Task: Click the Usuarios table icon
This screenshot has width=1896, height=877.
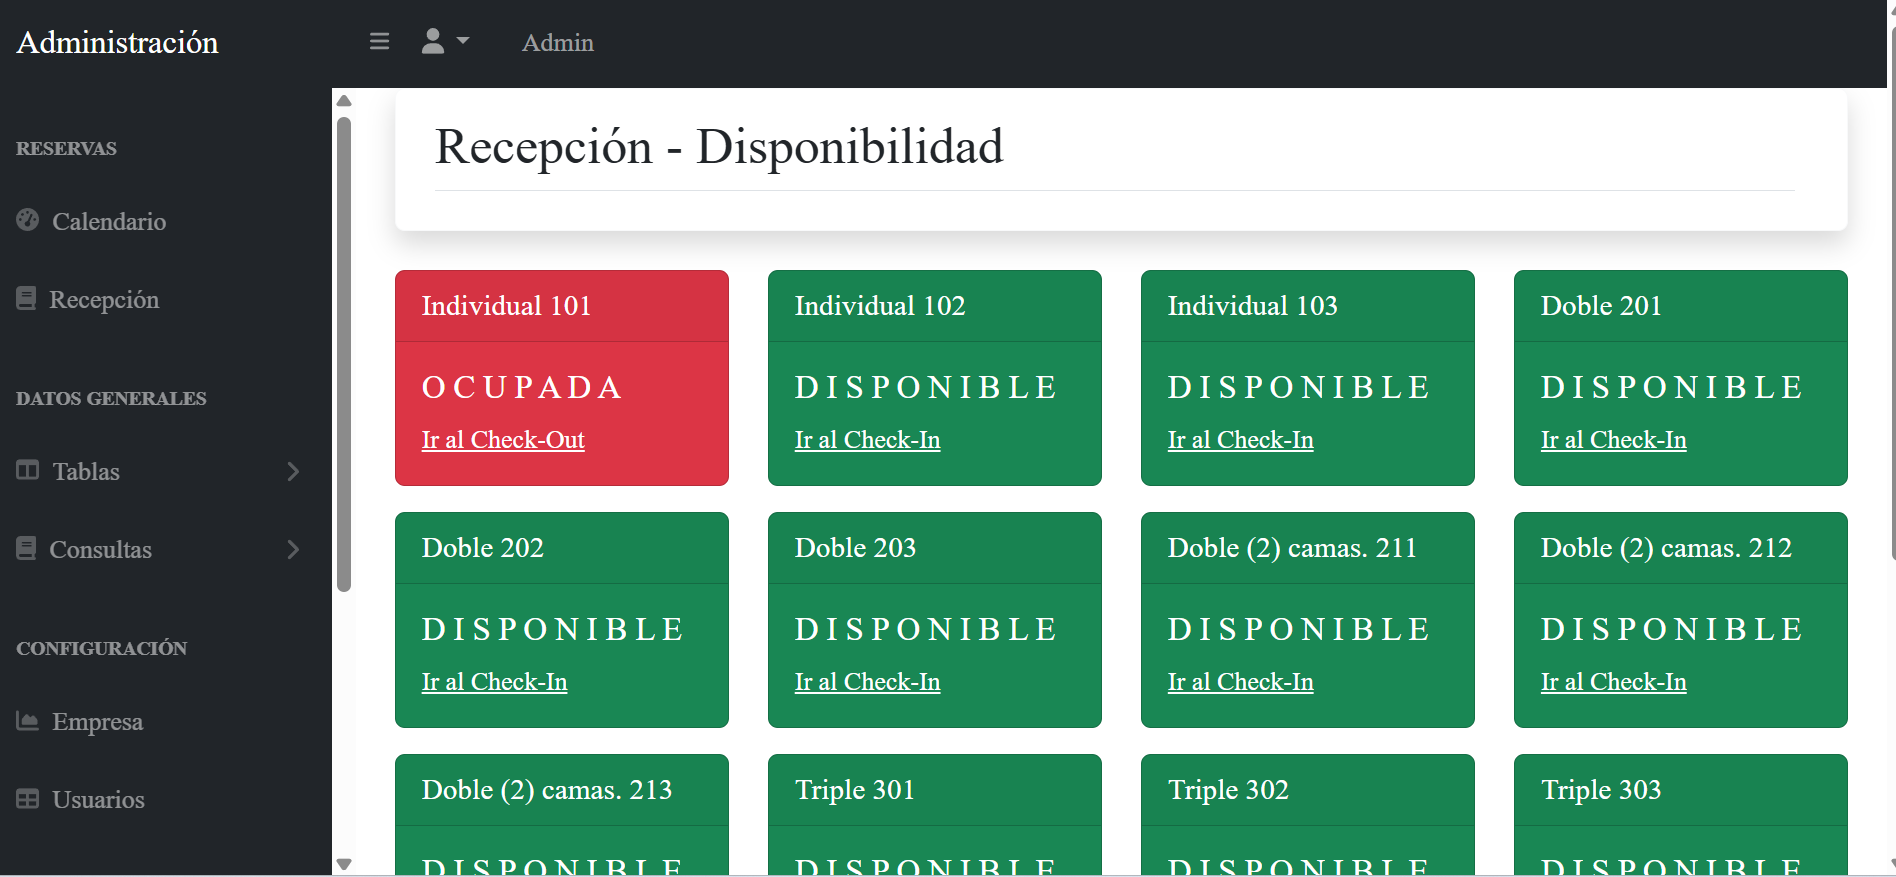Action: (x=28, y=799)
